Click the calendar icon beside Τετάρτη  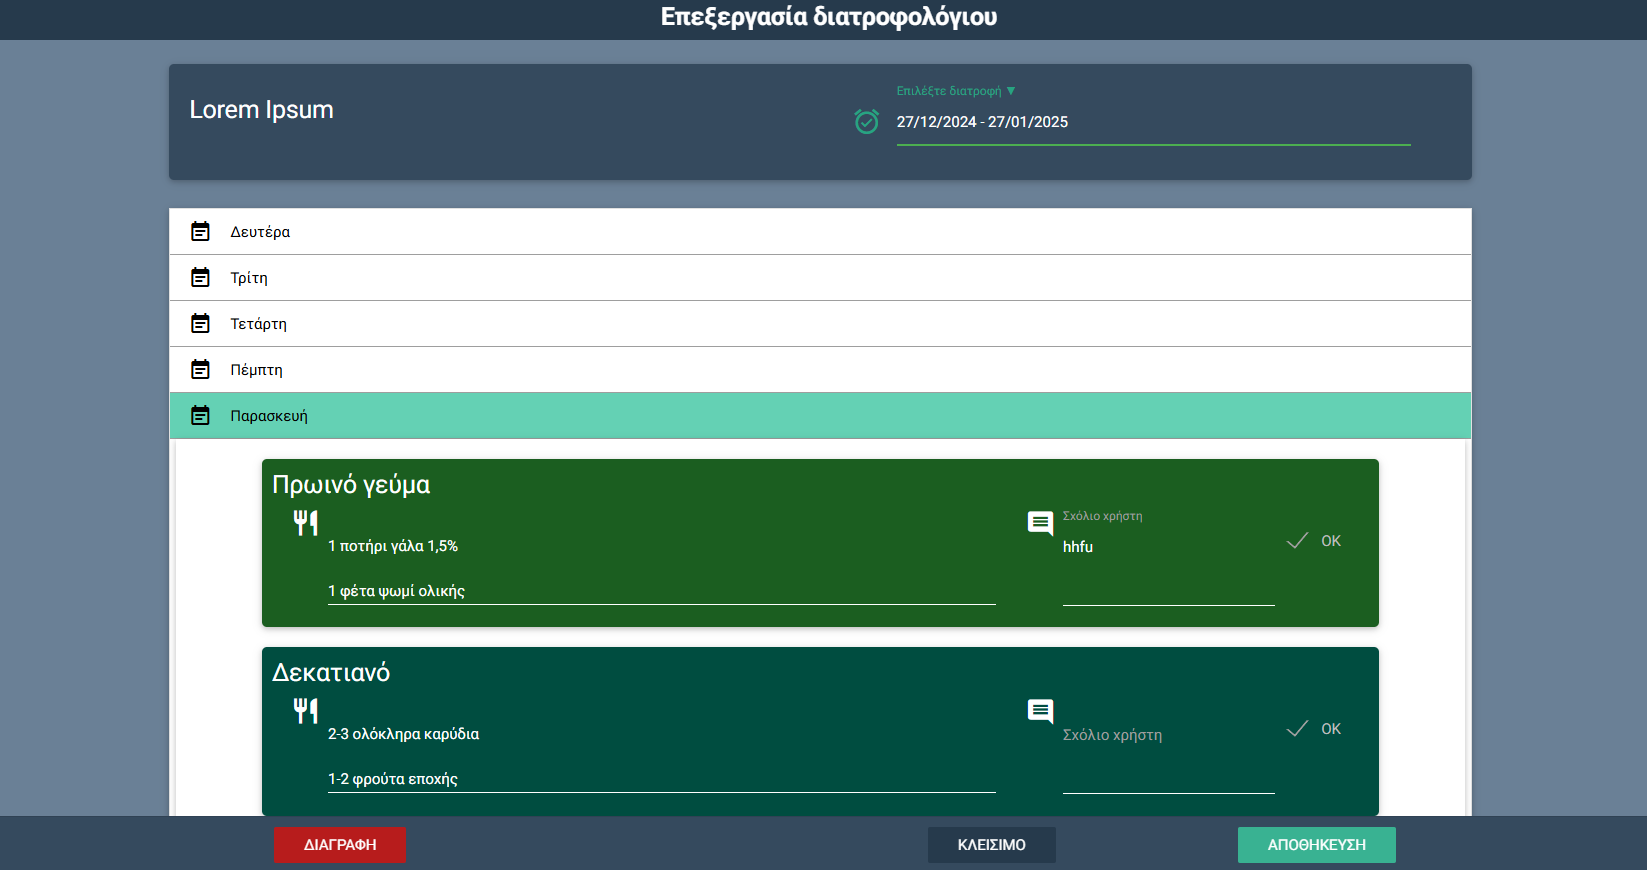[200, 323]
